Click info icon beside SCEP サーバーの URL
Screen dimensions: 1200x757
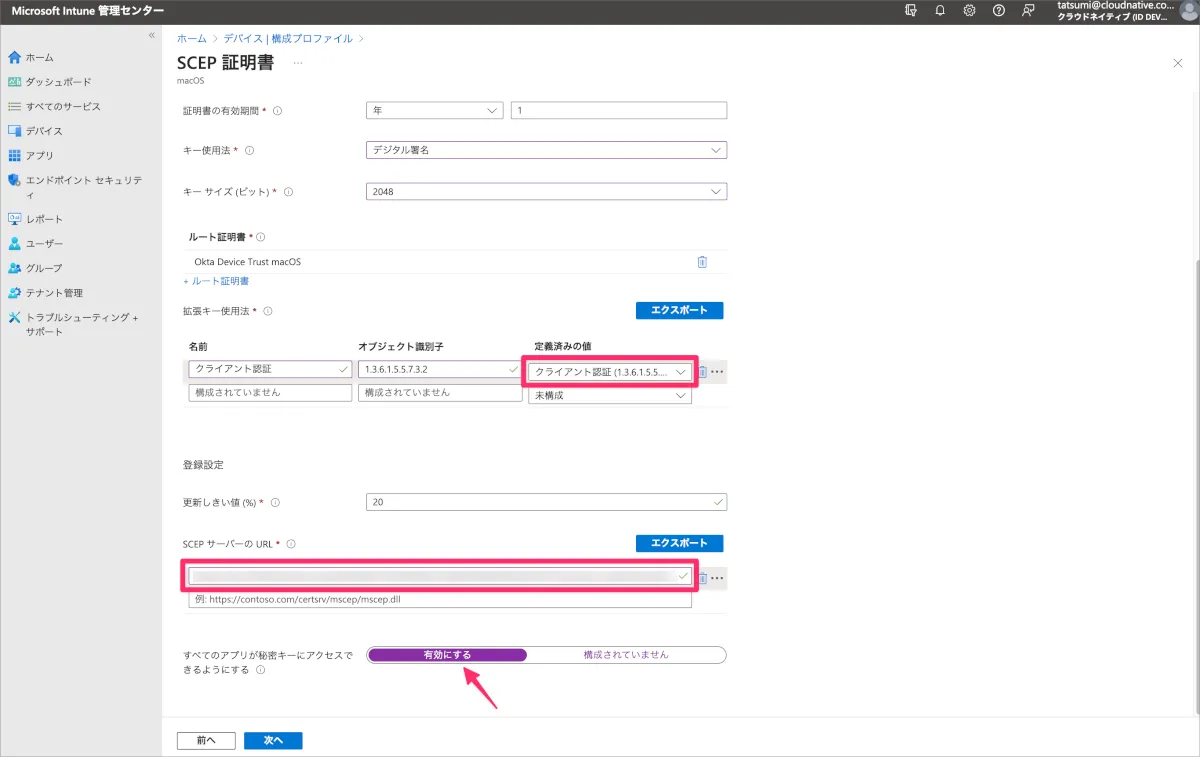click(291, 544)
